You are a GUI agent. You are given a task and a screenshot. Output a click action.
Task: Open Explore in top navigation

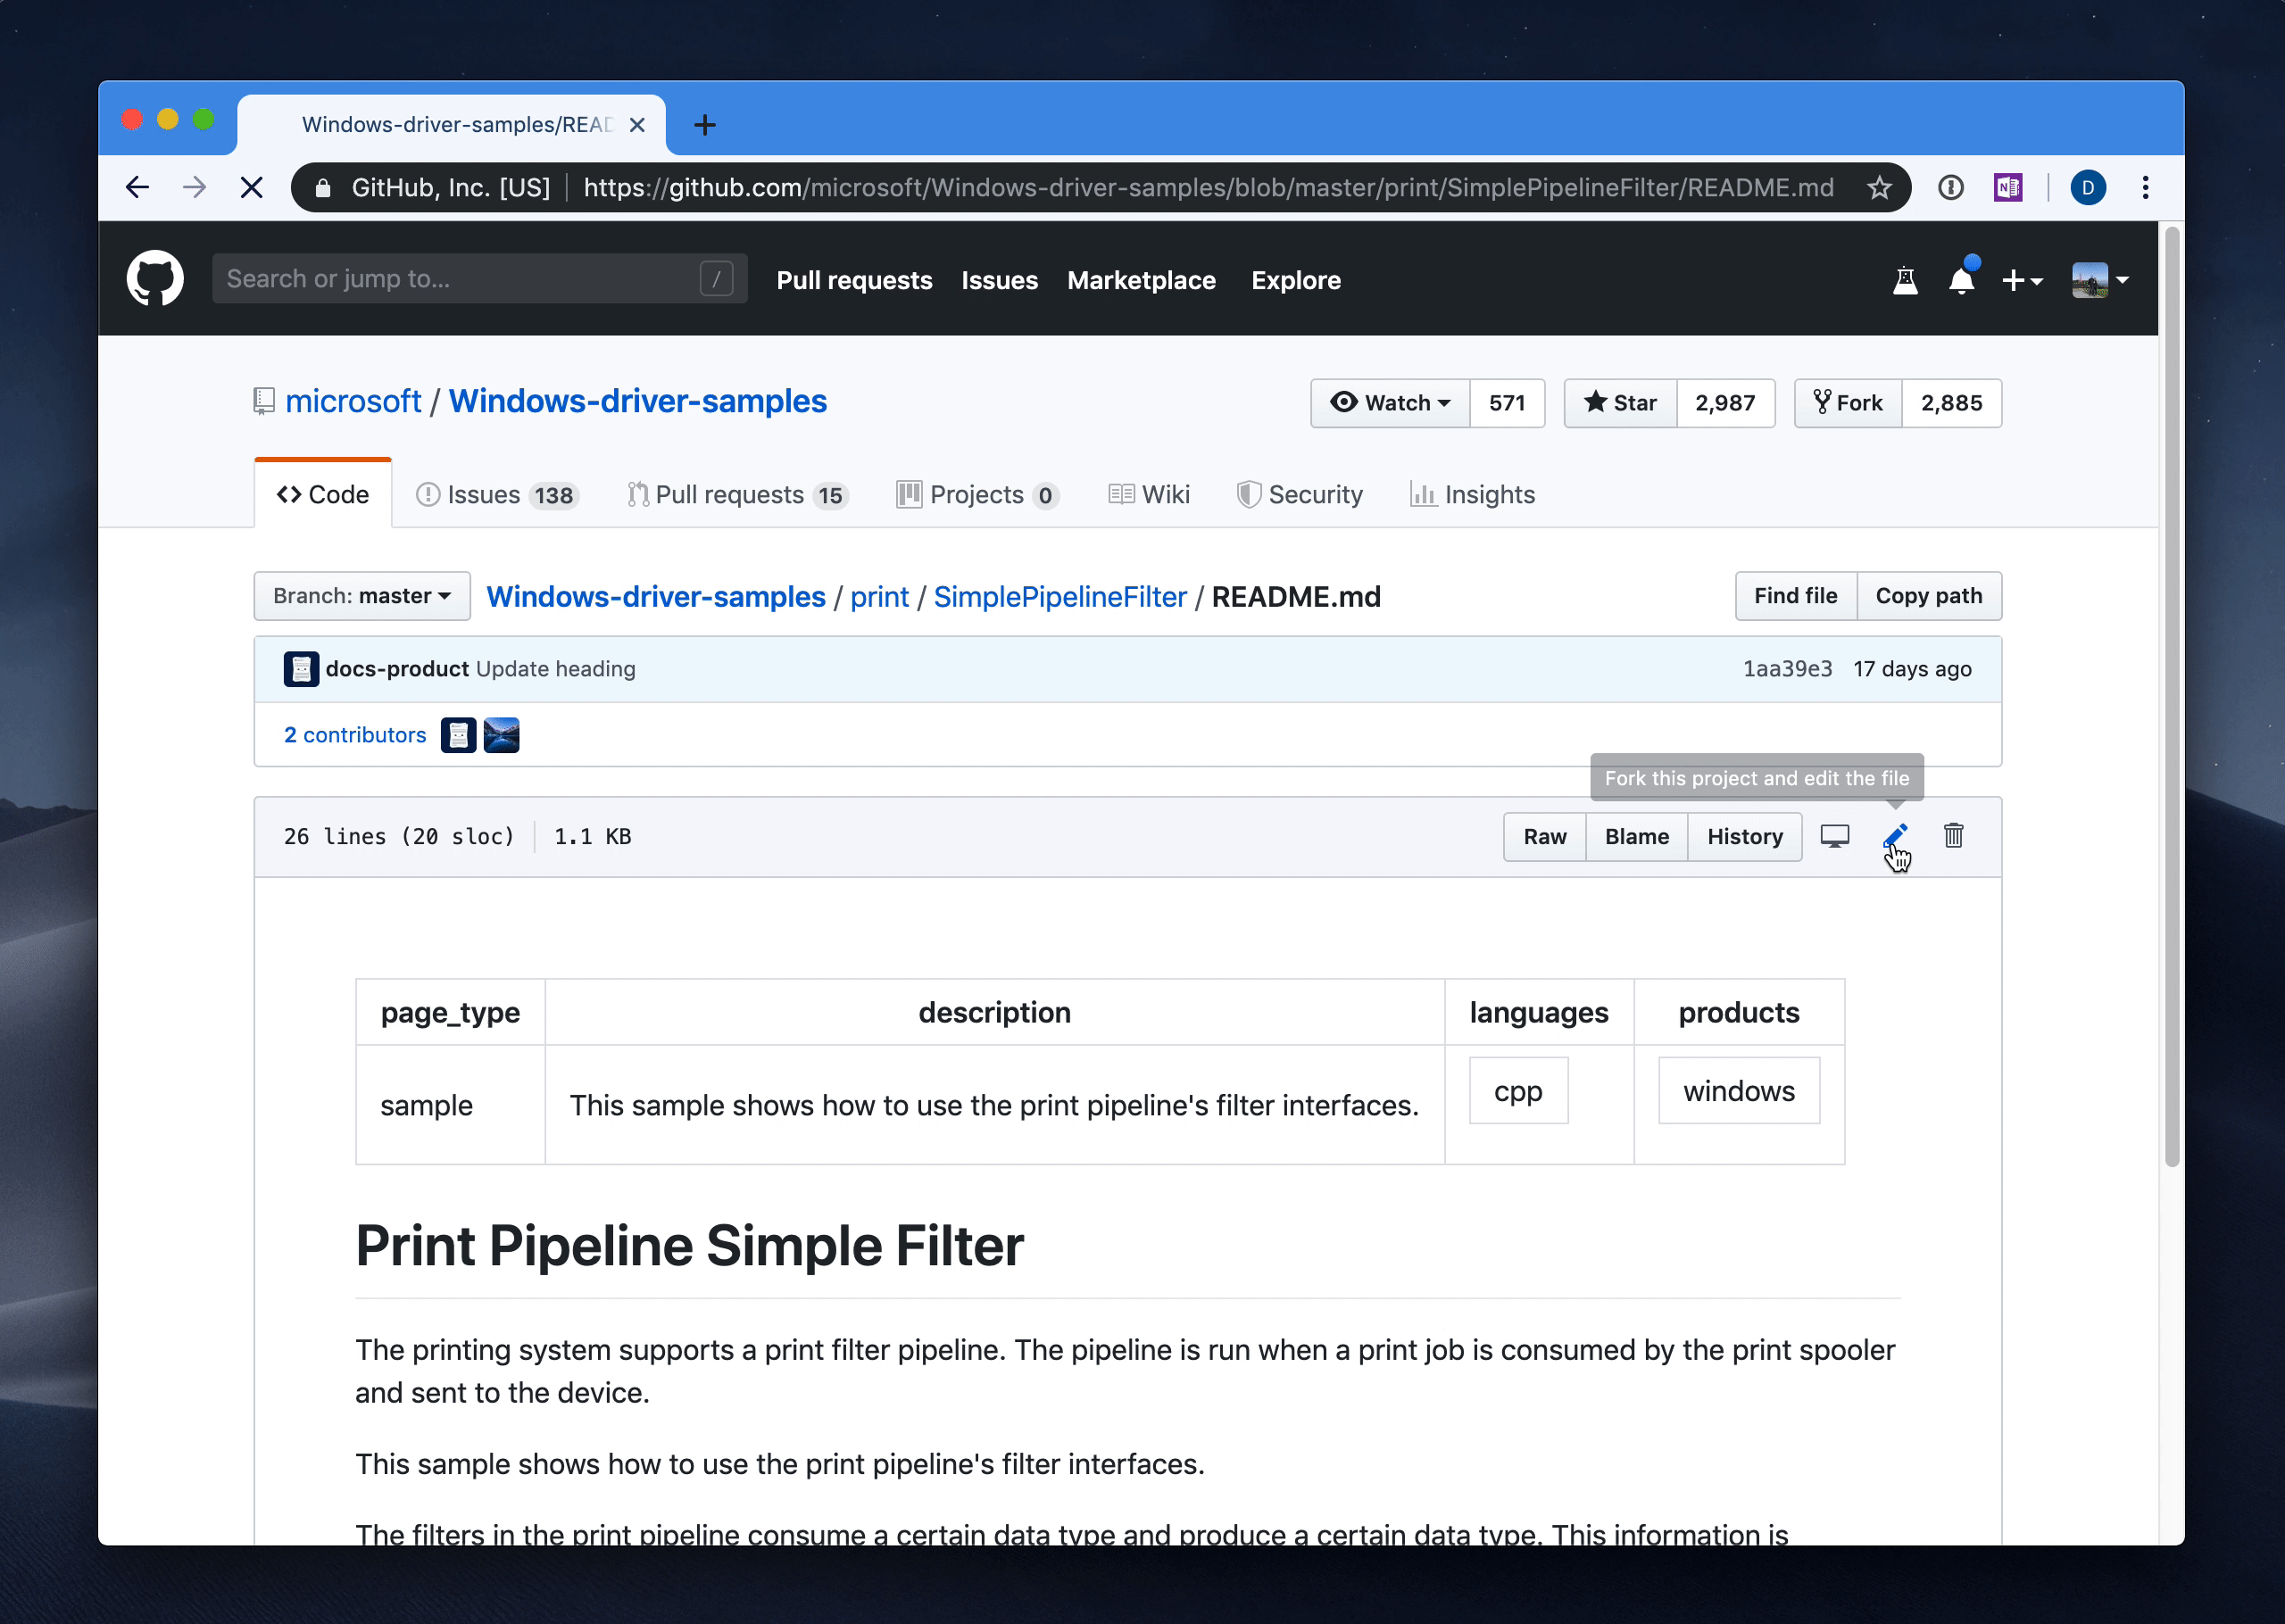point(1296,281)
